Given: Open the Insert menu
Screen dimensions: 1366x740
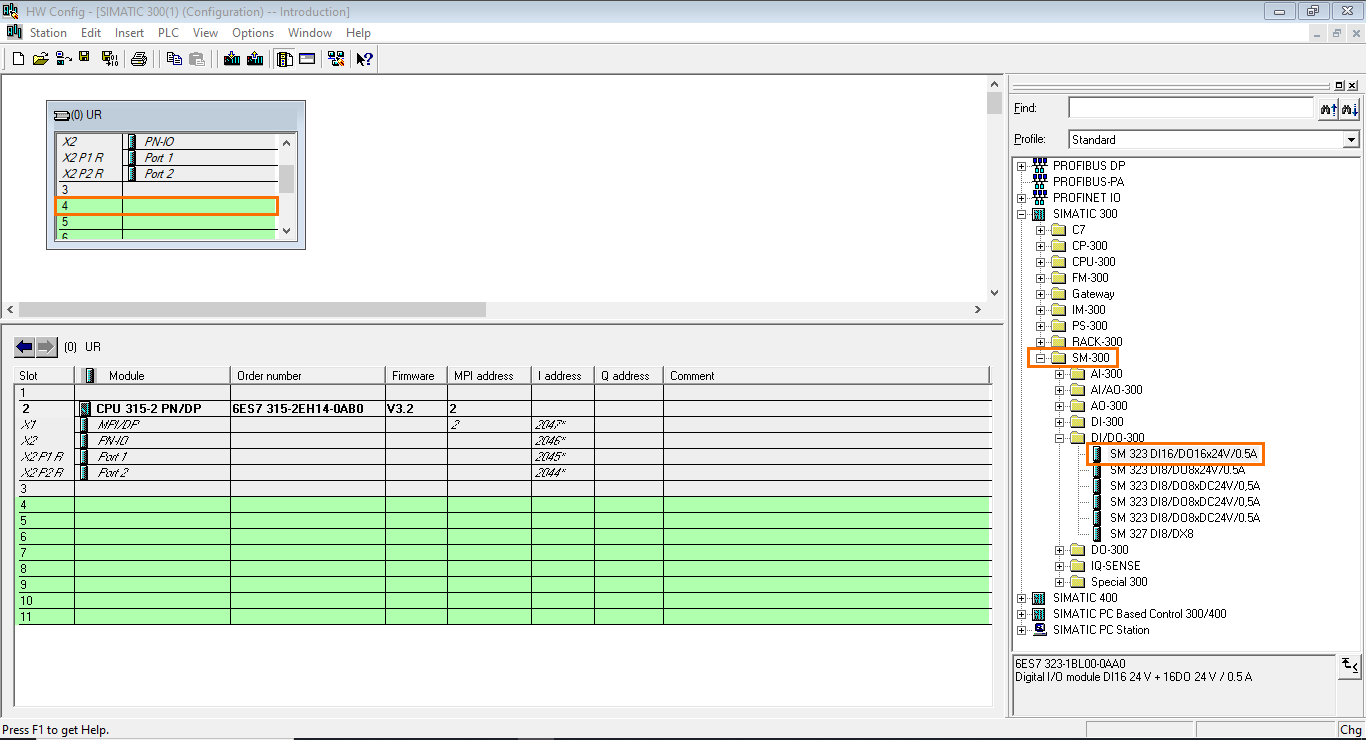Looking at the screenshot, I should (129, 33).
